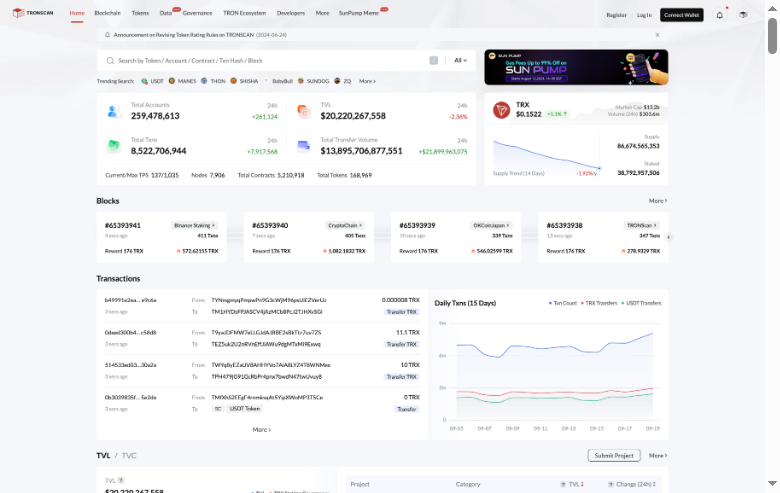Click the Submit Project button
This screenshot has width=780, height=493.
[x=613, y=455]
